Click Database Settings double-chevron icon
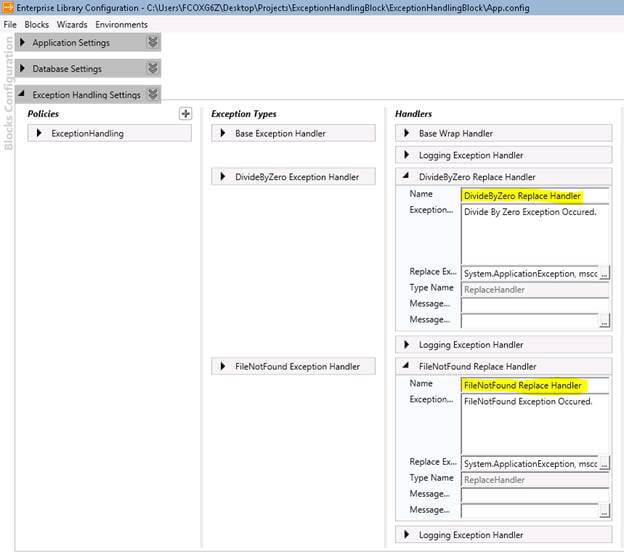 [x=153, y=68]
